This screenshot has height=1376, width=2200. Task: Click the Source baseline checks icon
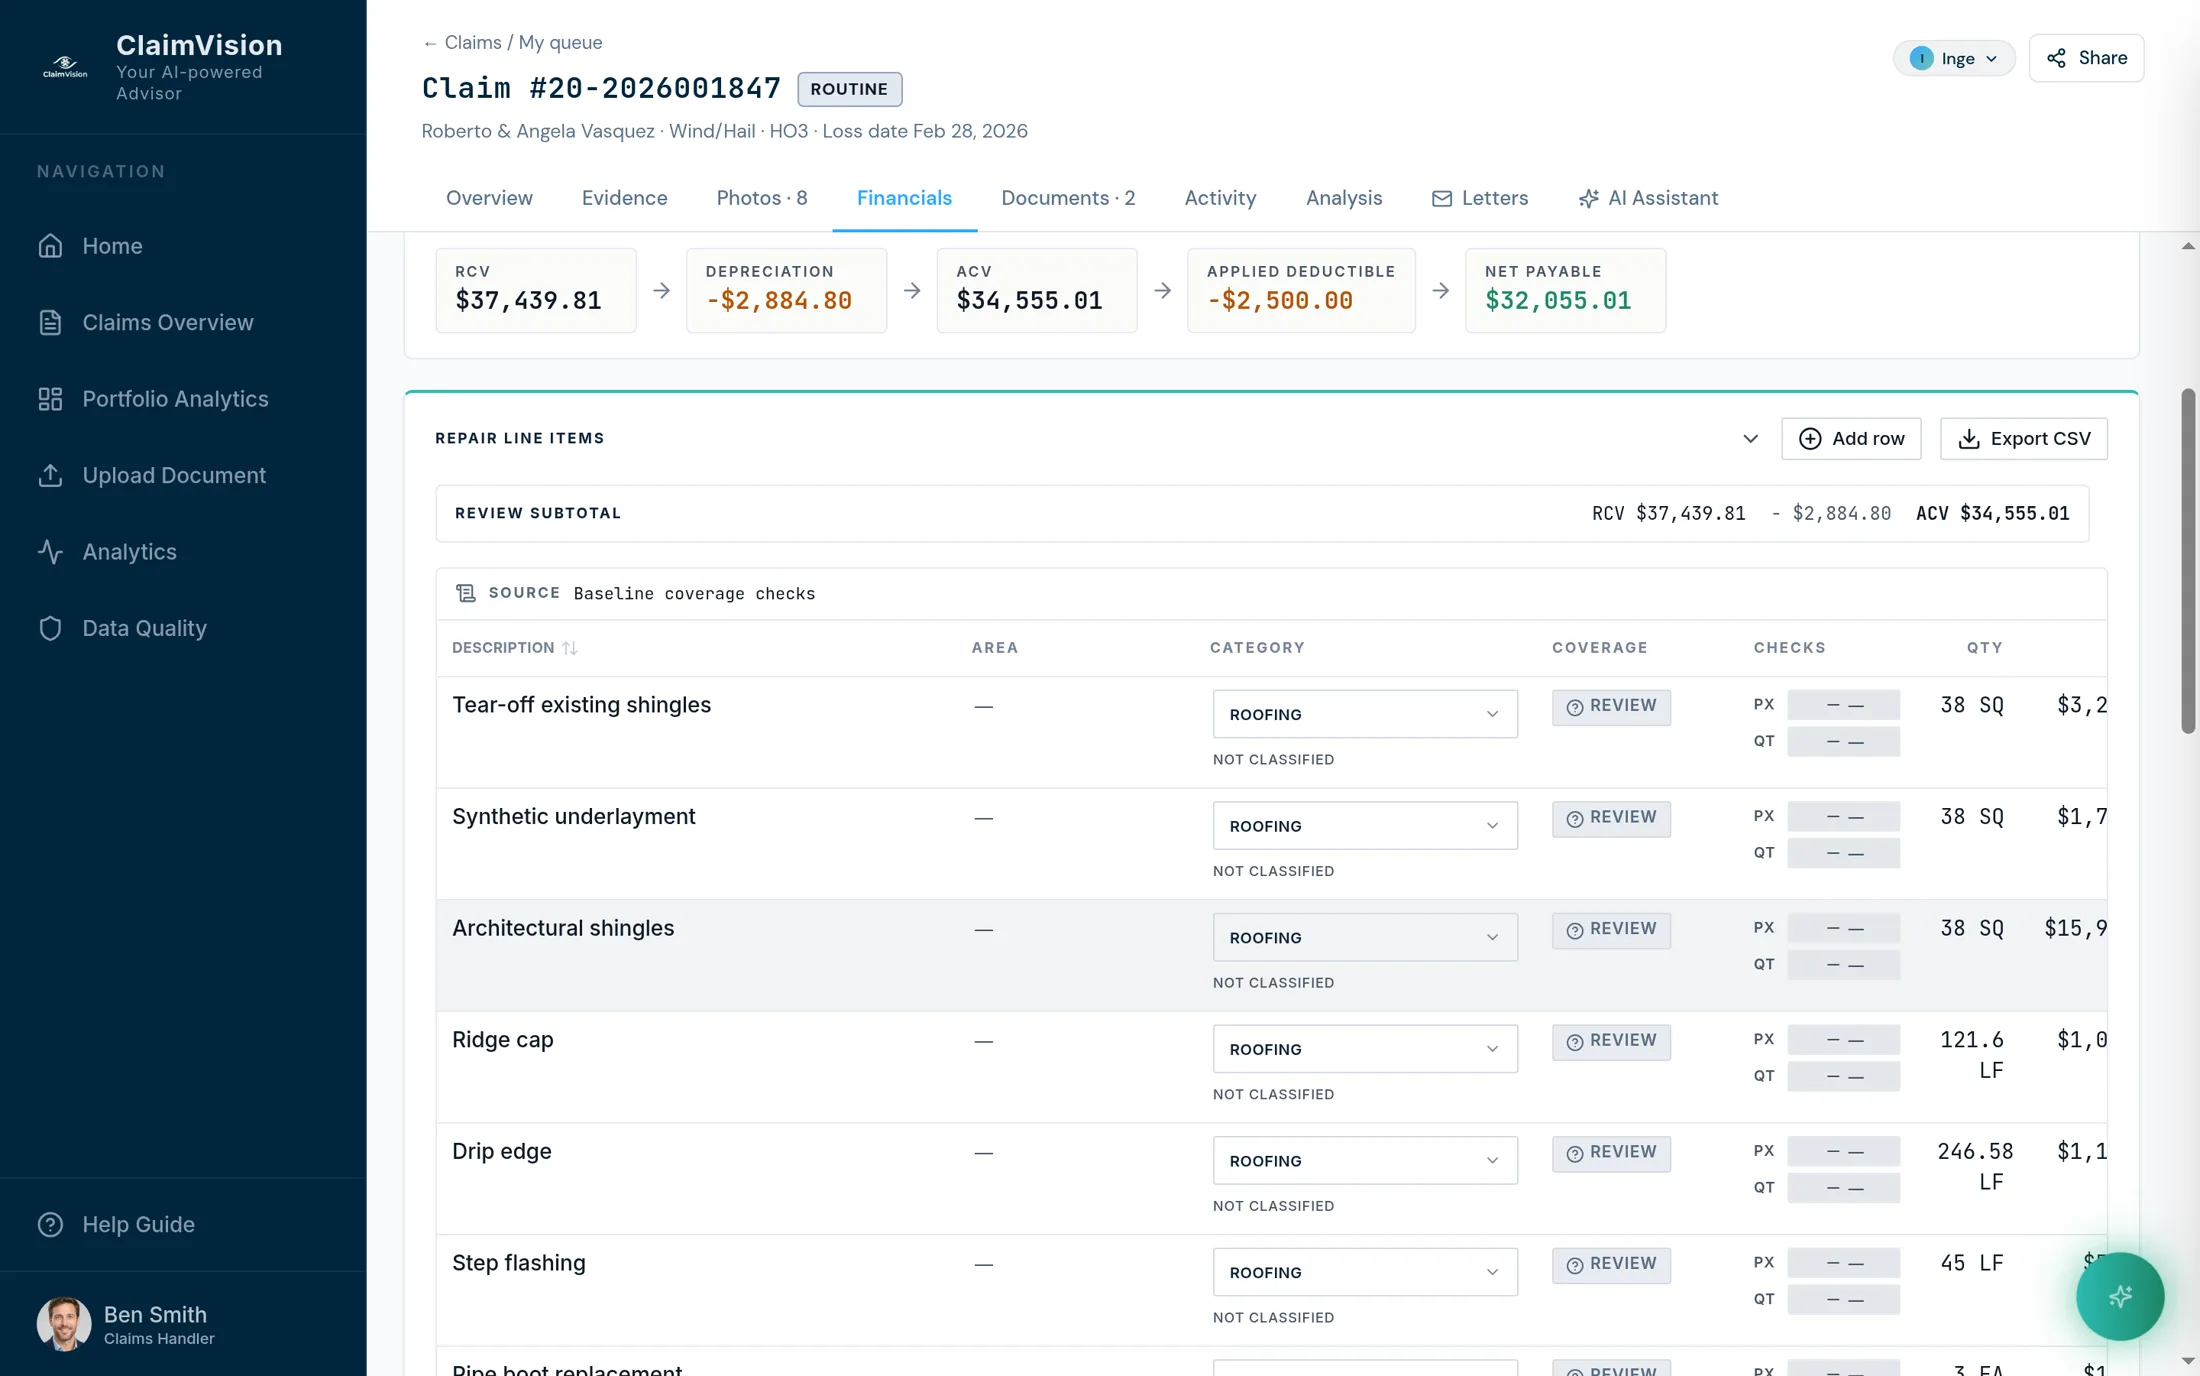tap(466, 593)
